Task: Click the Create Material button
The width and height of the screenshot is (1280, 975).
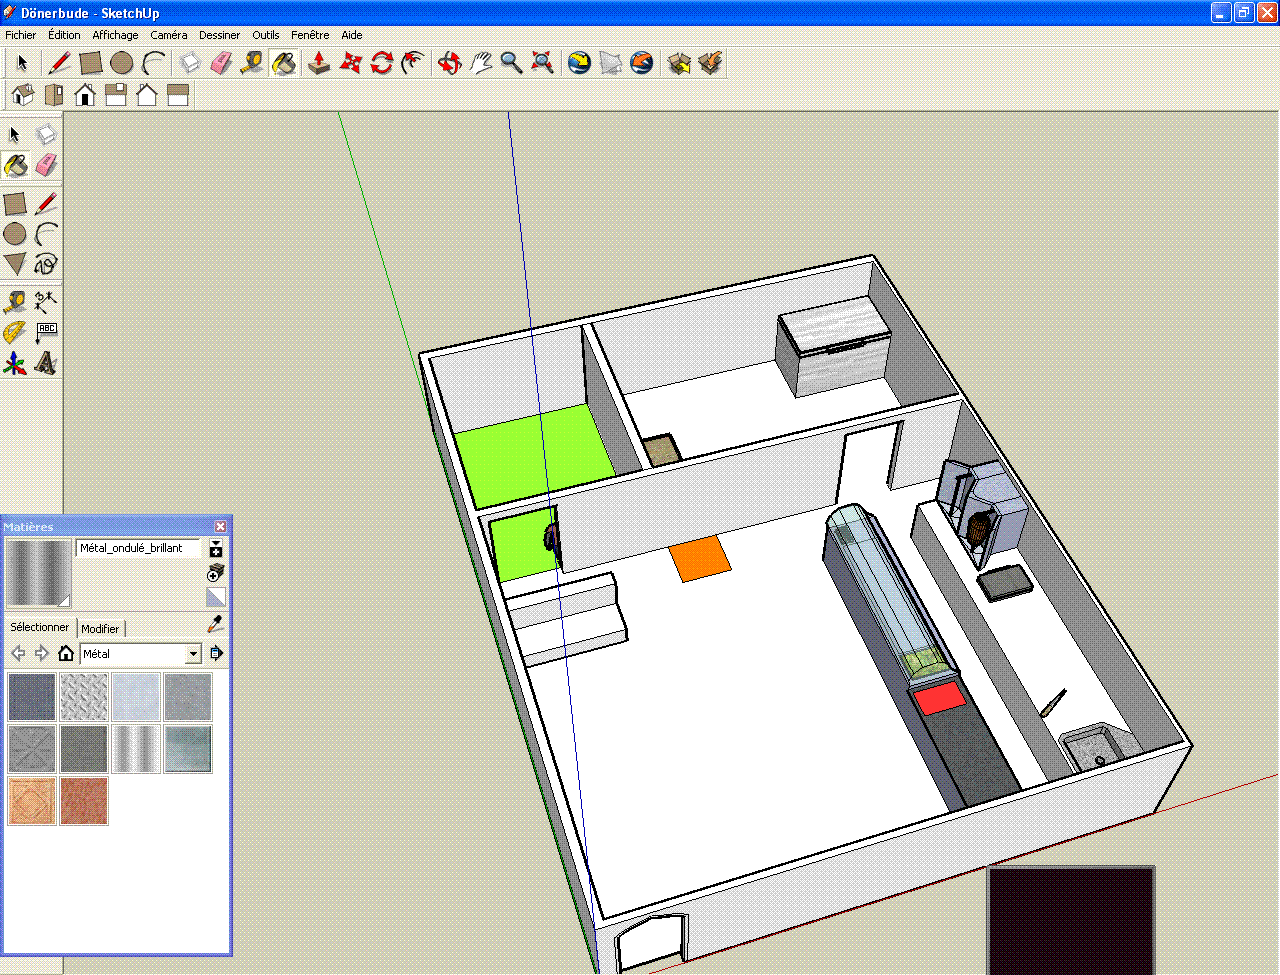Action: [216, 573]
